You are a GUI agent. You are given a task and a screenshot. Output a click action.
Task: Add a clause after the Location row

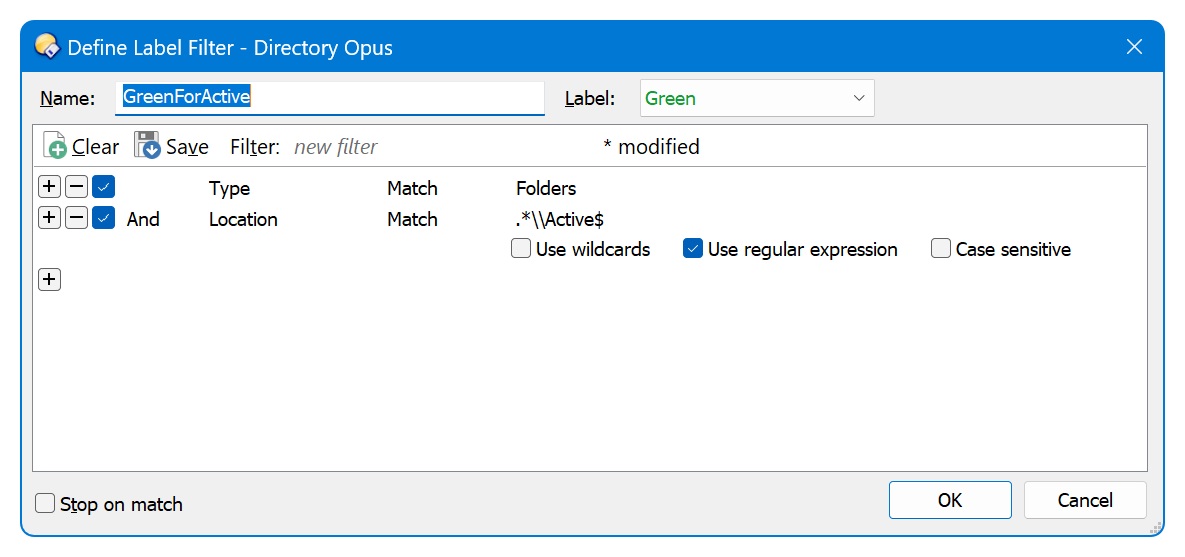pyautogui.click(x=48, y=218)
